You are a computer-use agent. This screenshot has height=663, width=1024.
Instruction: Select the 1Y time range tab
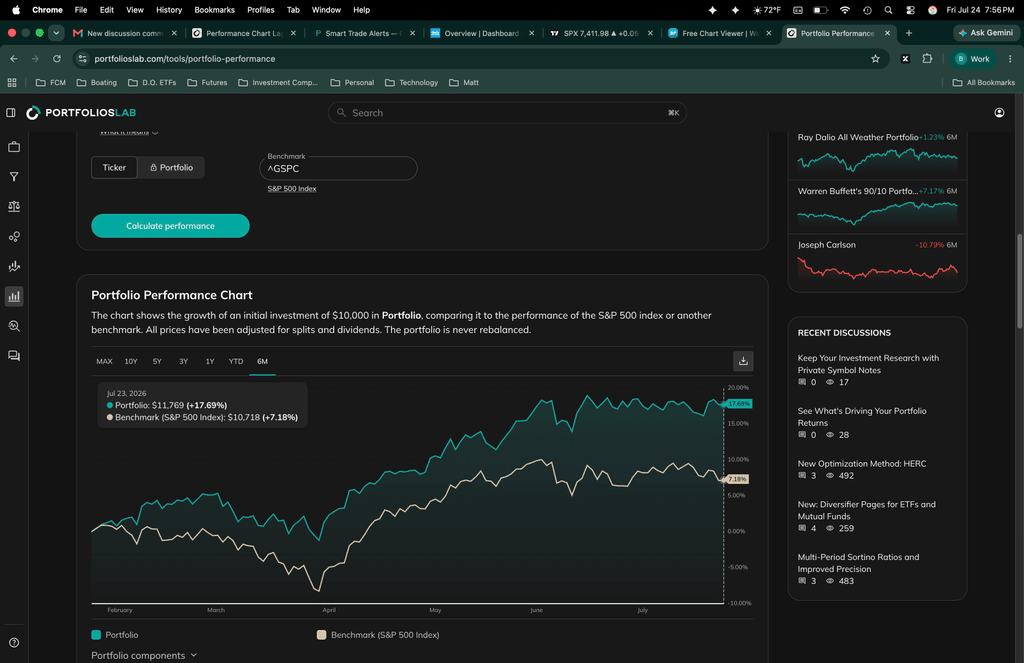pyautogui.click(x=210, y=361)
